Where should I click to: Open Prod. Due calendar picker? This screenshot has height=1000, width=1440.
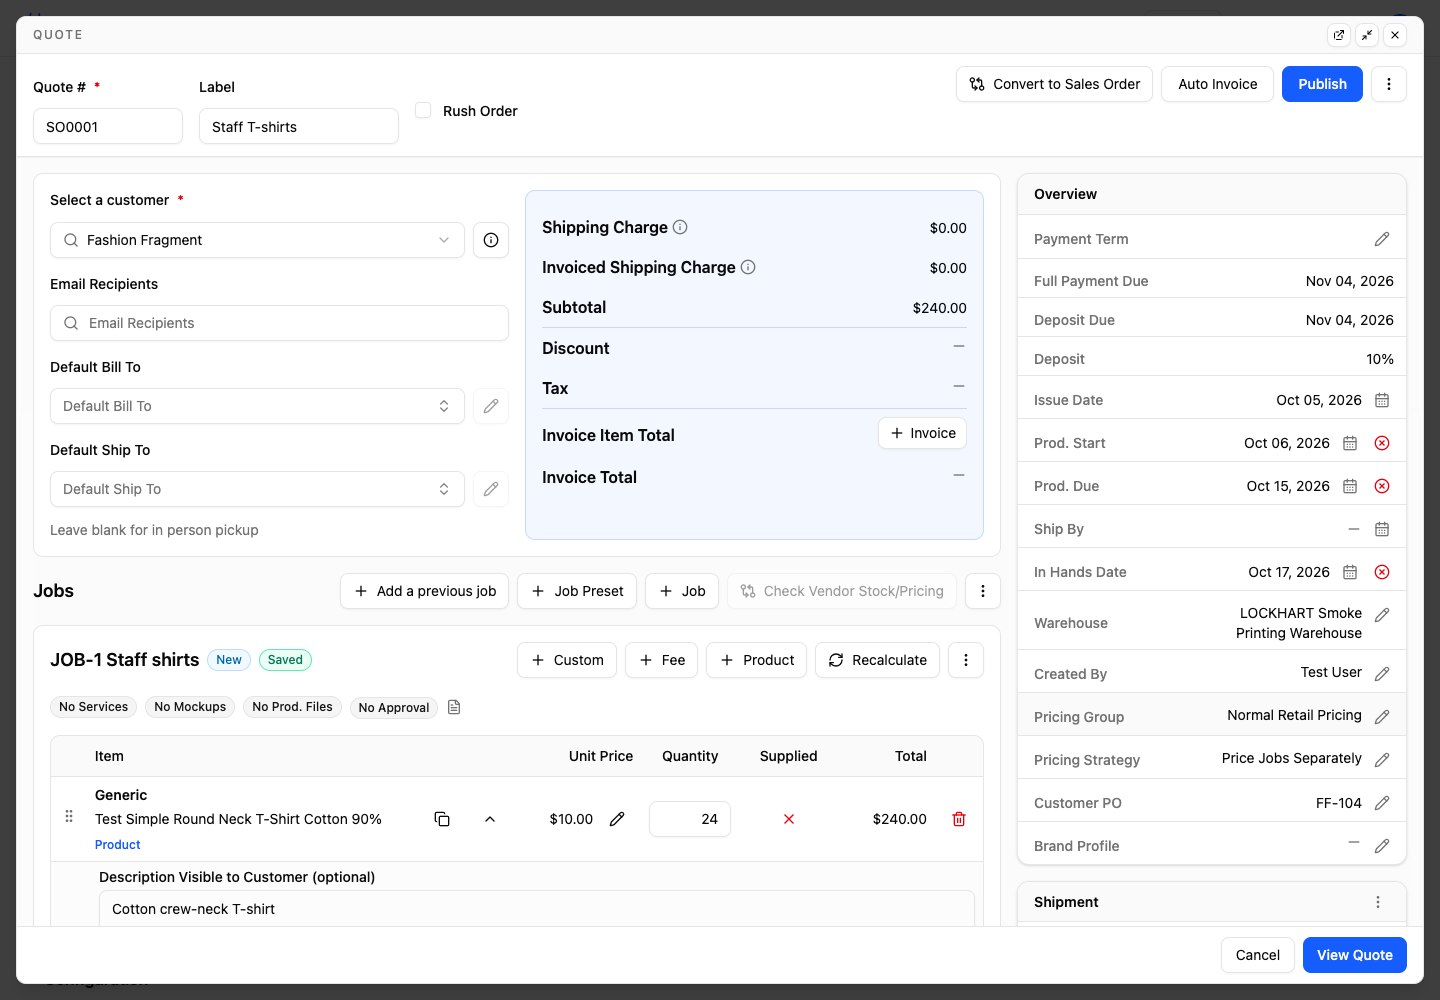1350,486
